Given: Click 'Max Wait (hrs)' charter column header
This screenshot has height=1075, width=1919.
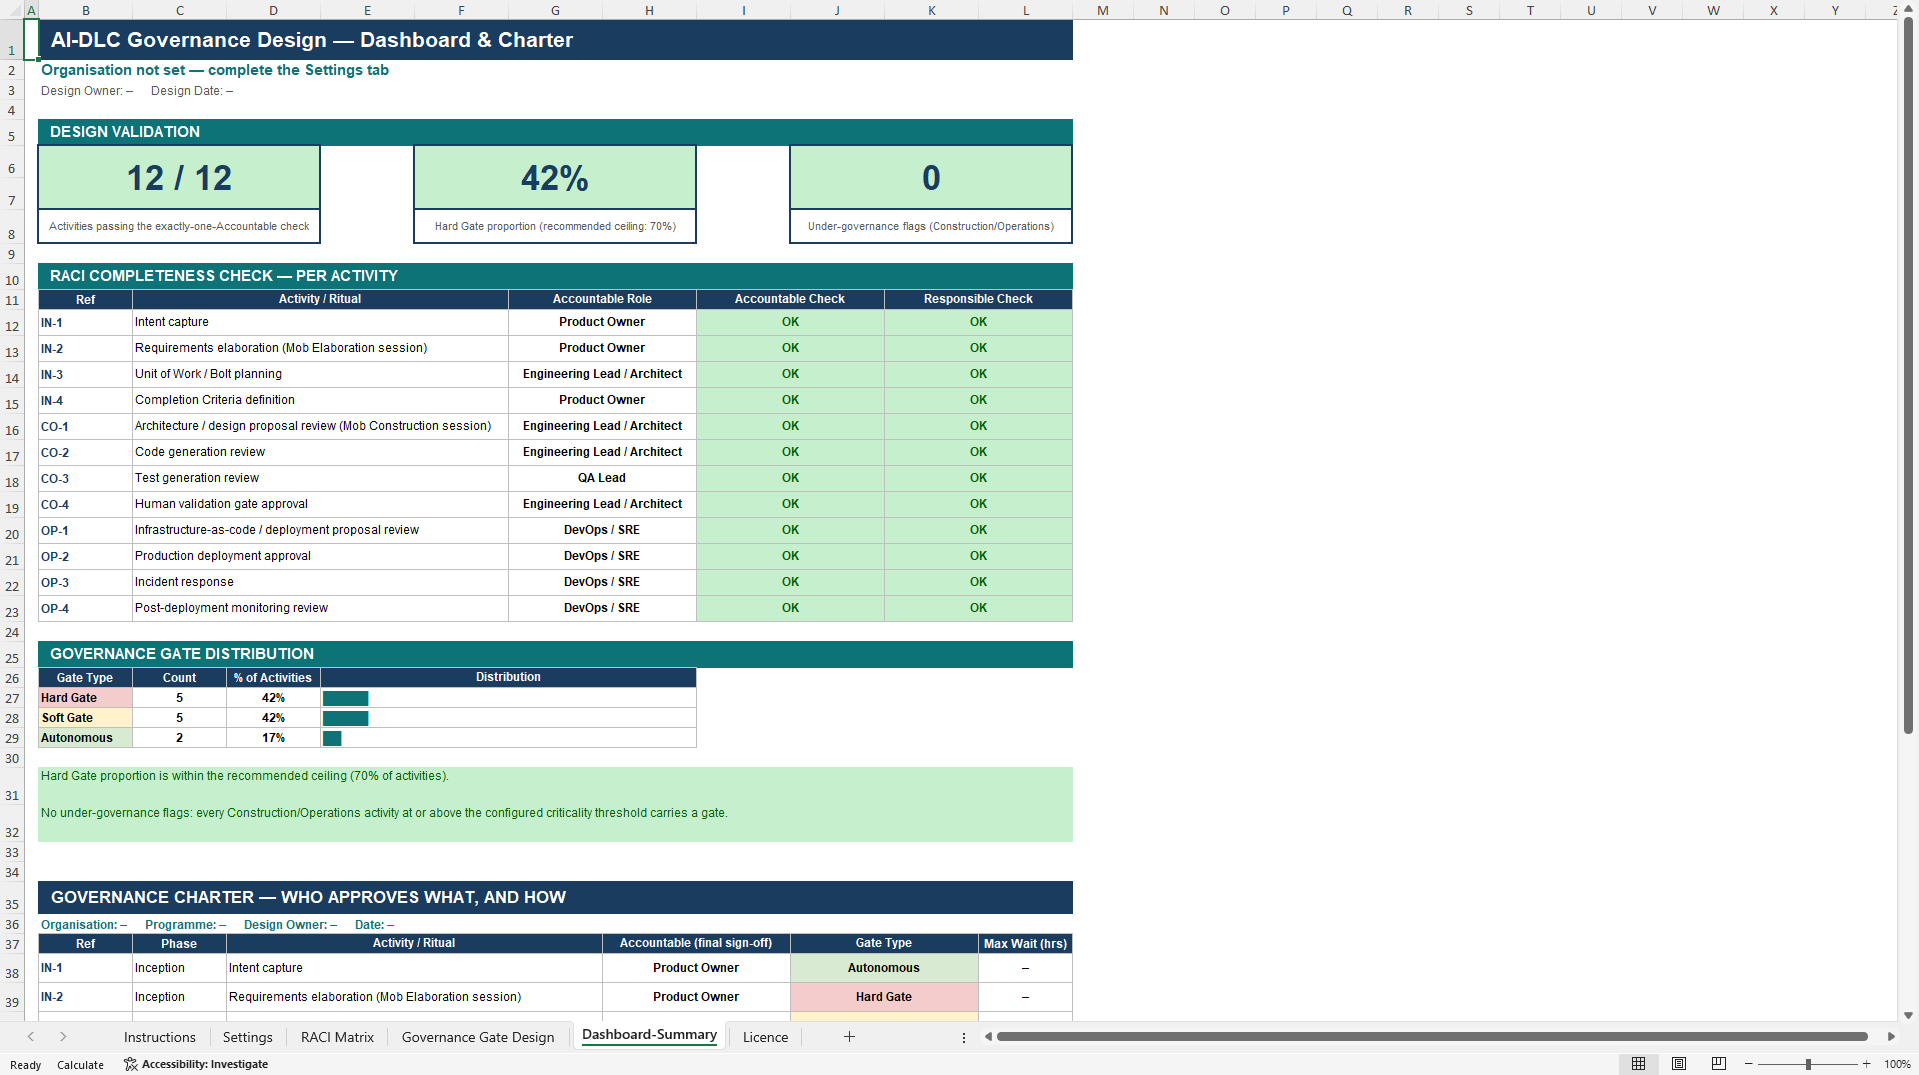Looking at the screenshot, I should pyautogui.click(x=1025, y=943).
